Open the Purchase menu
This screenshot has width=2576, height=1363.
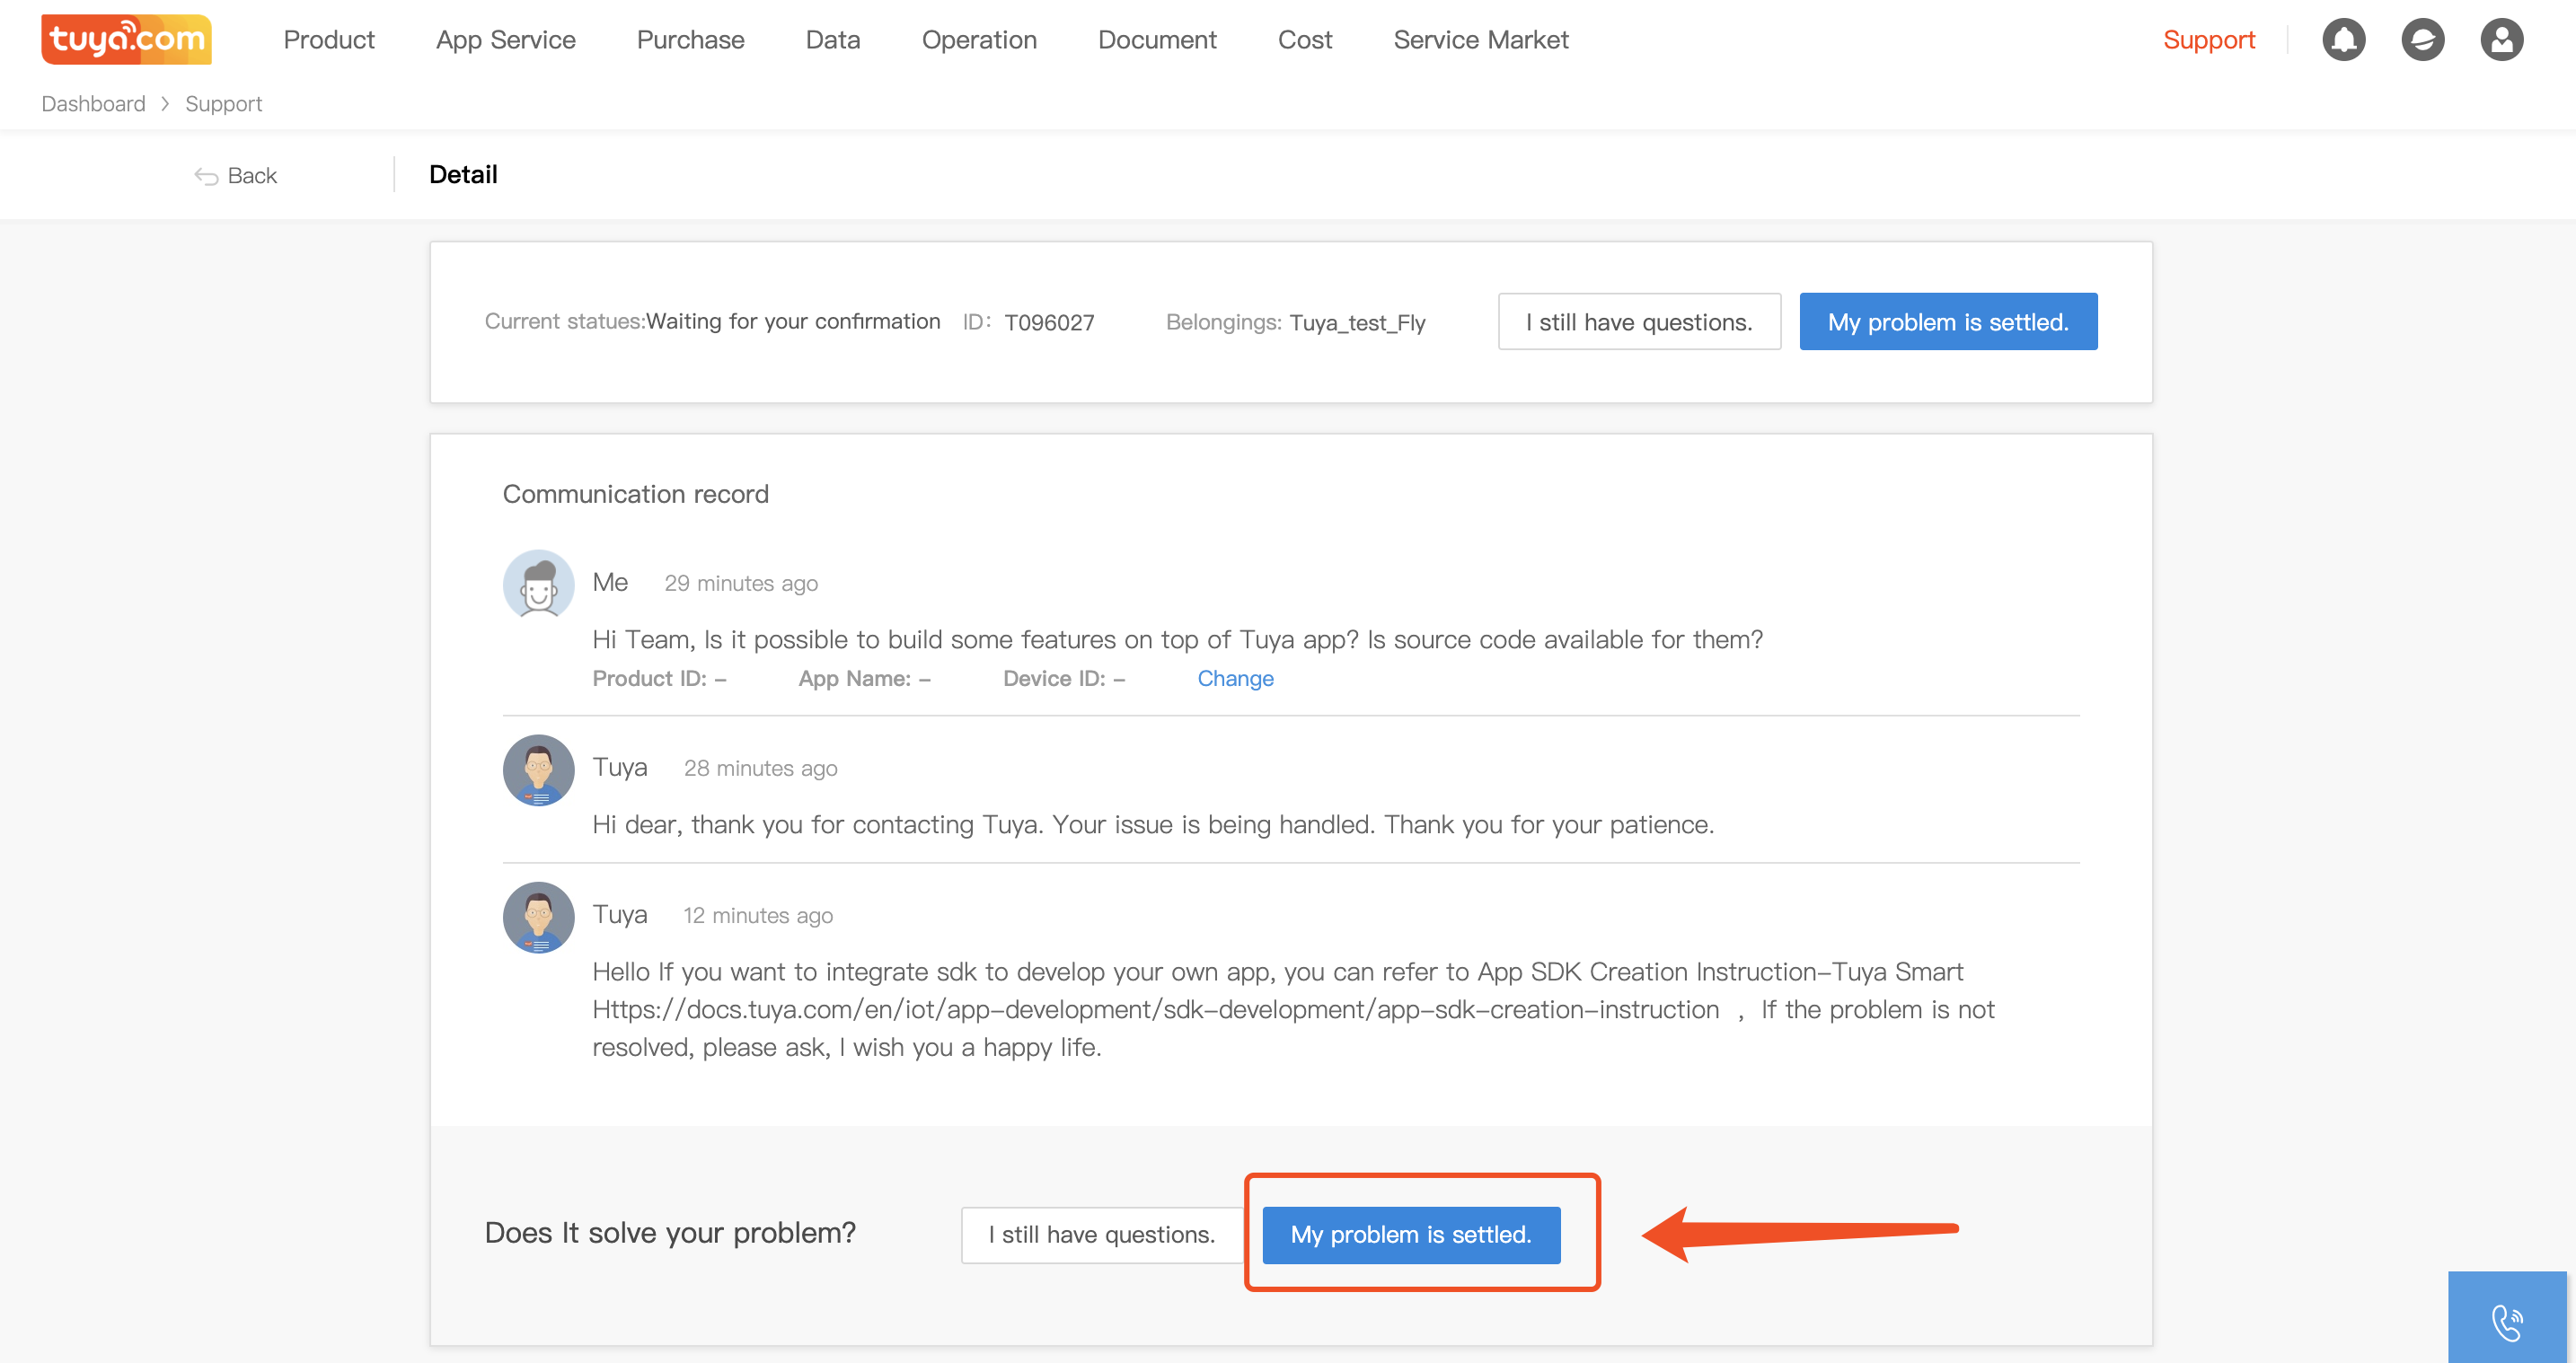pos(691,40)
